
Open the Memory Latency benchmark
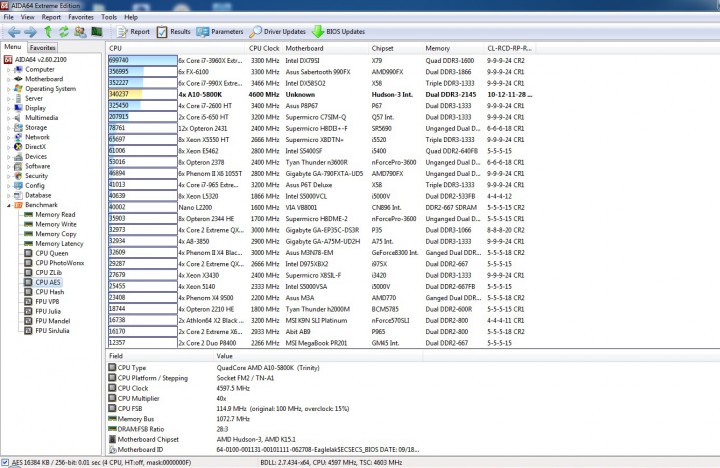54,243
